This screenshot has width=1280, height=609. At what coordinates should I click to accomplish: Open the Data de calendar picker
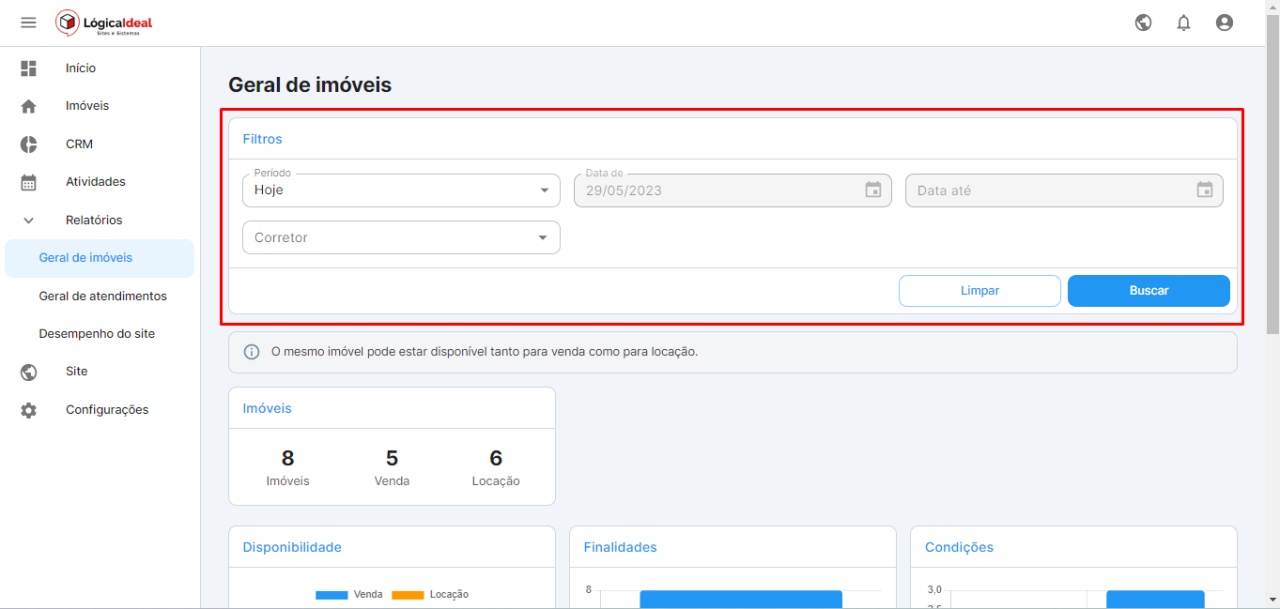873,190
